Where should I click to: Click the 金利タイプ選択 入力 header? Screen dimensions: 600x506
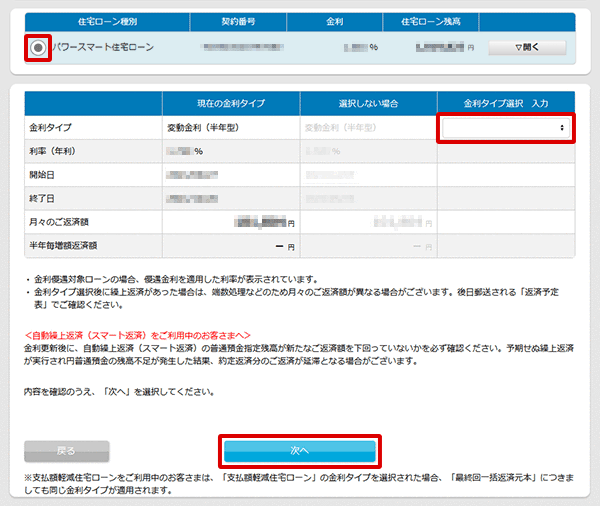pyautogui.click(x=506, y=104)
